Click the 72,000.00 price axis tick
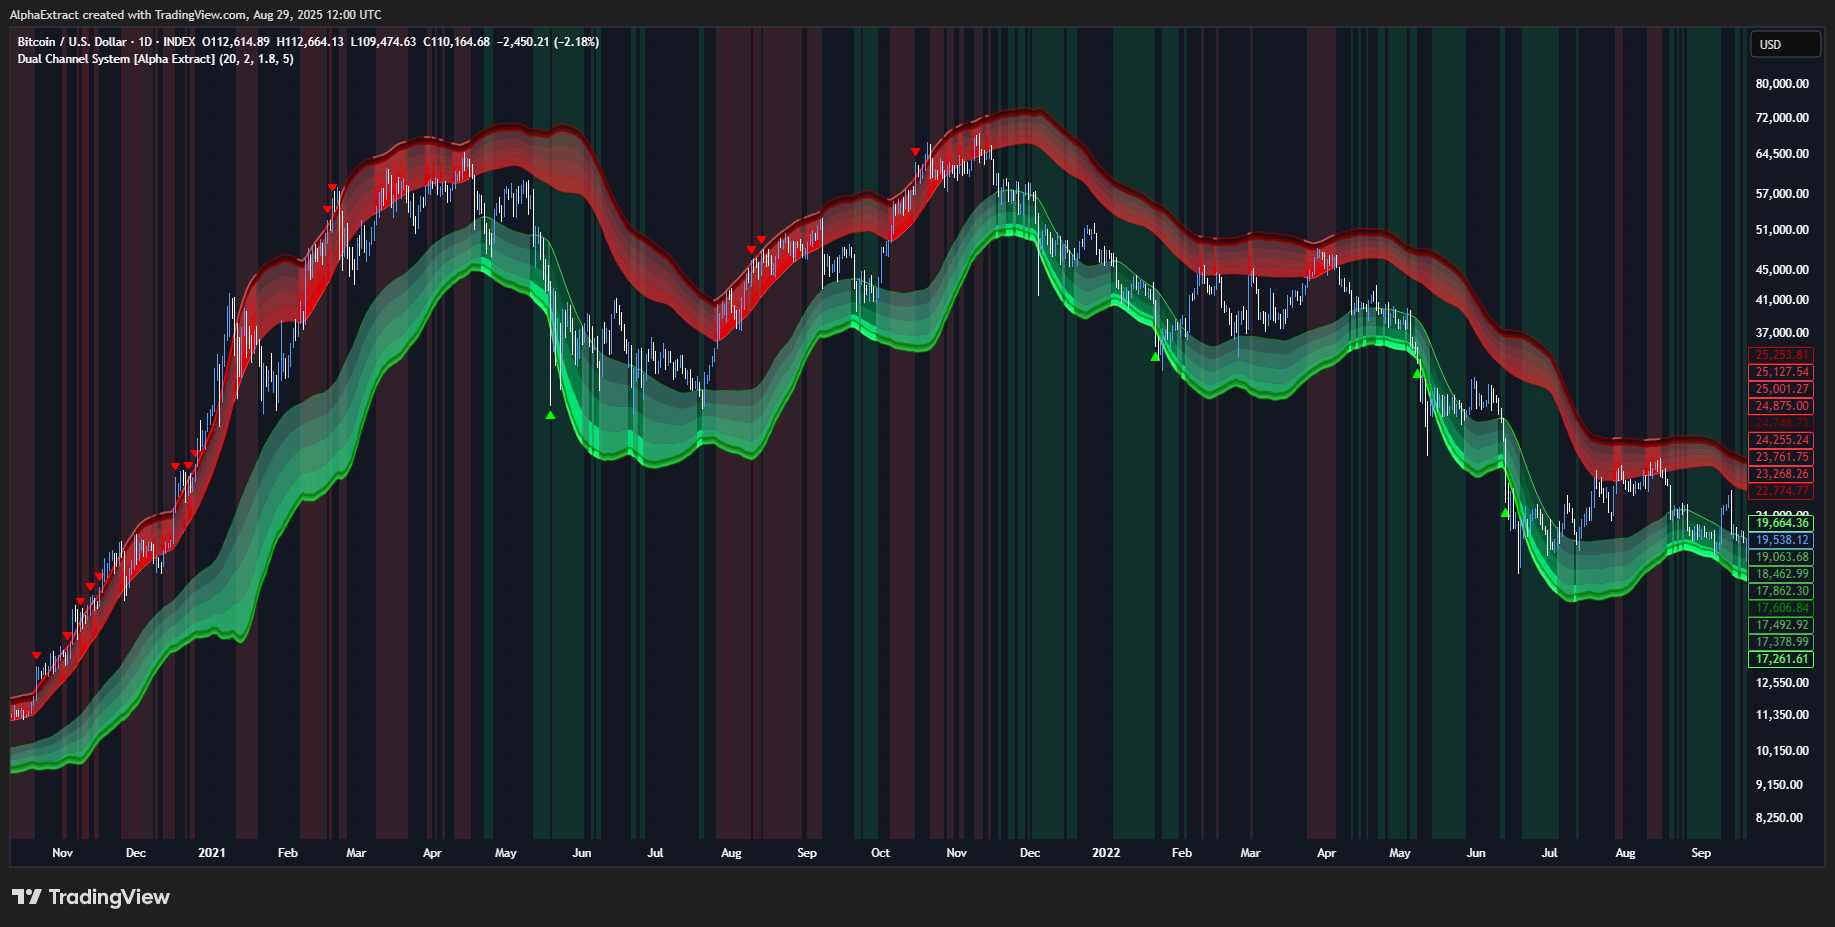 1782,118
